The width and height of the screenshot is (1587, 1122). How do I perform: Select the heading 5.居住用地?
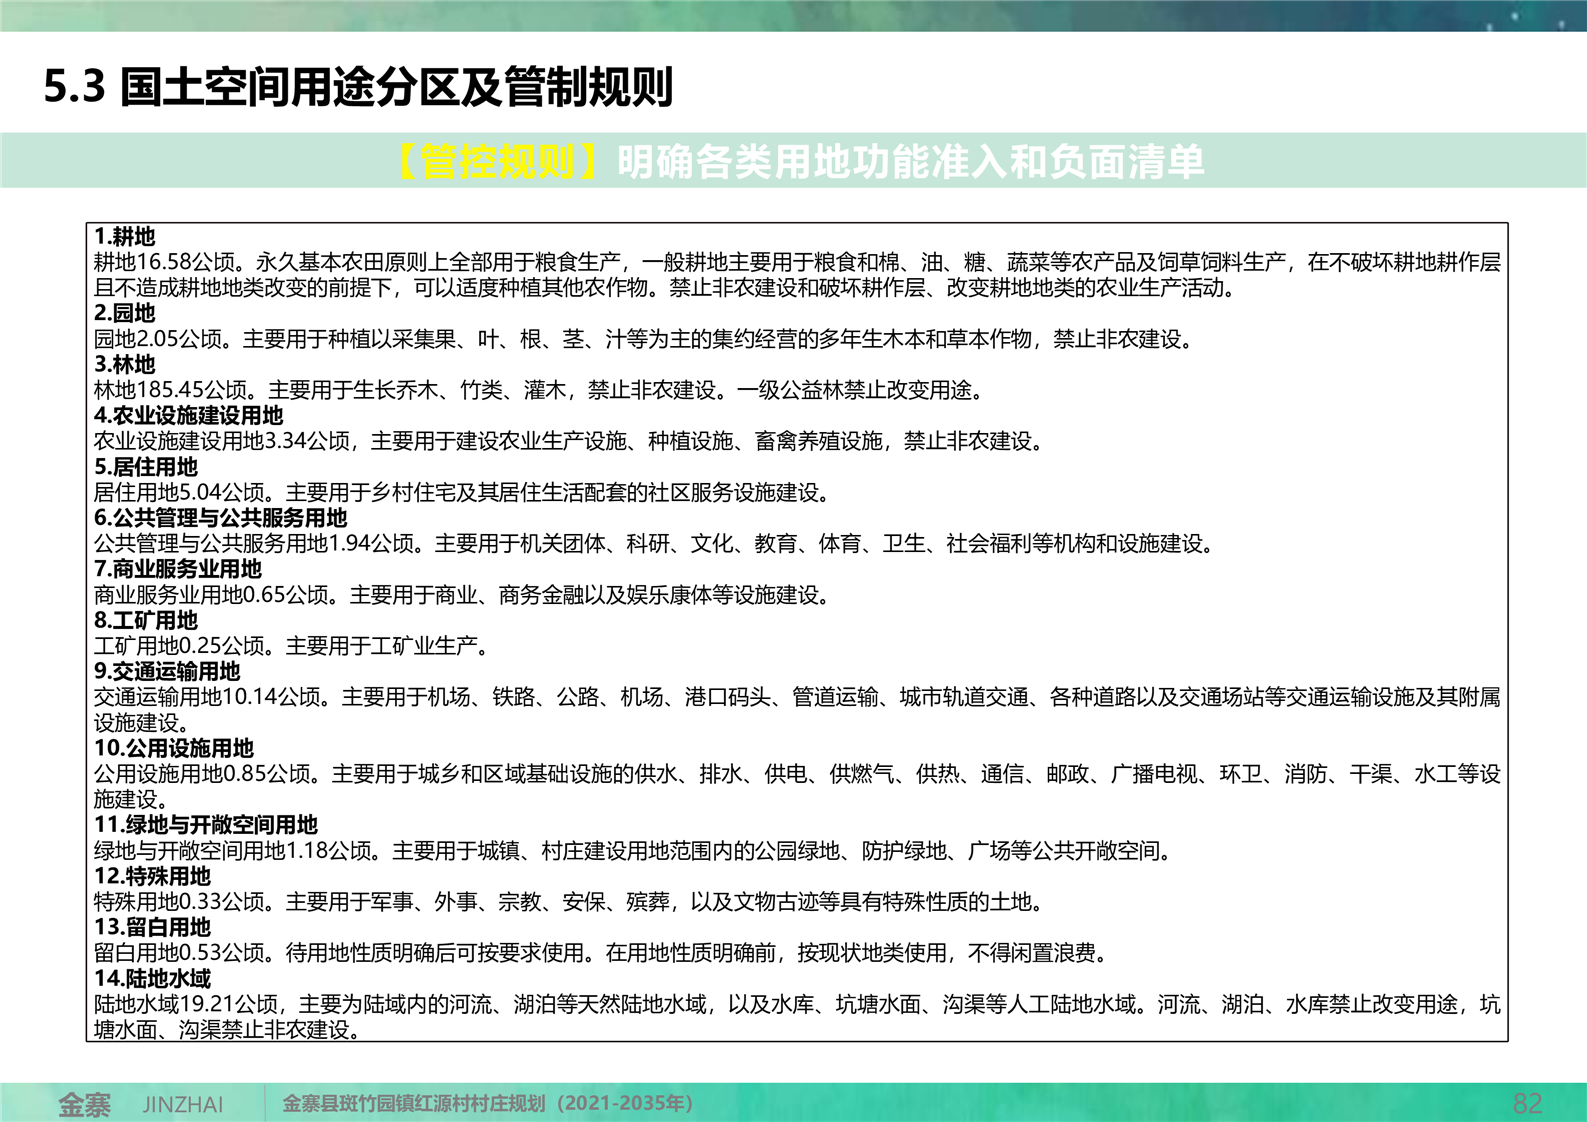[x=146, y=467]
